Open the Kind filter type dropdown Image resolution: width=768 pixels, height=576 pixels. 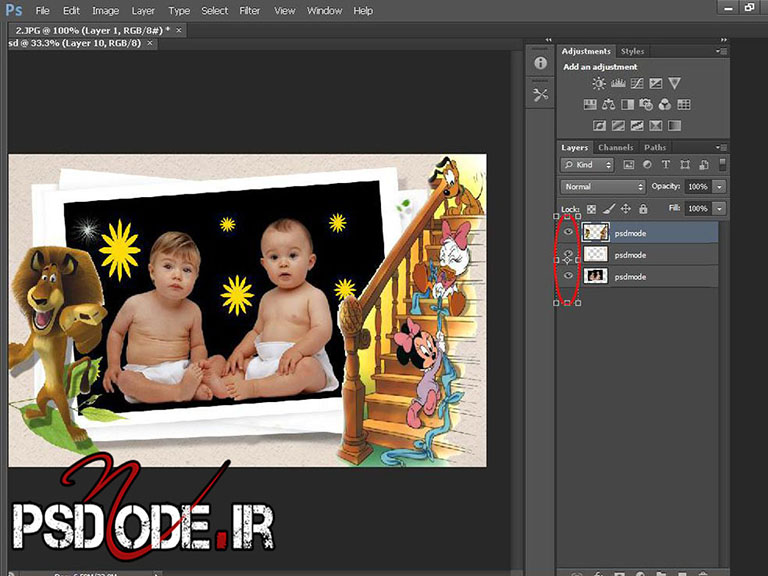(587, 165)
